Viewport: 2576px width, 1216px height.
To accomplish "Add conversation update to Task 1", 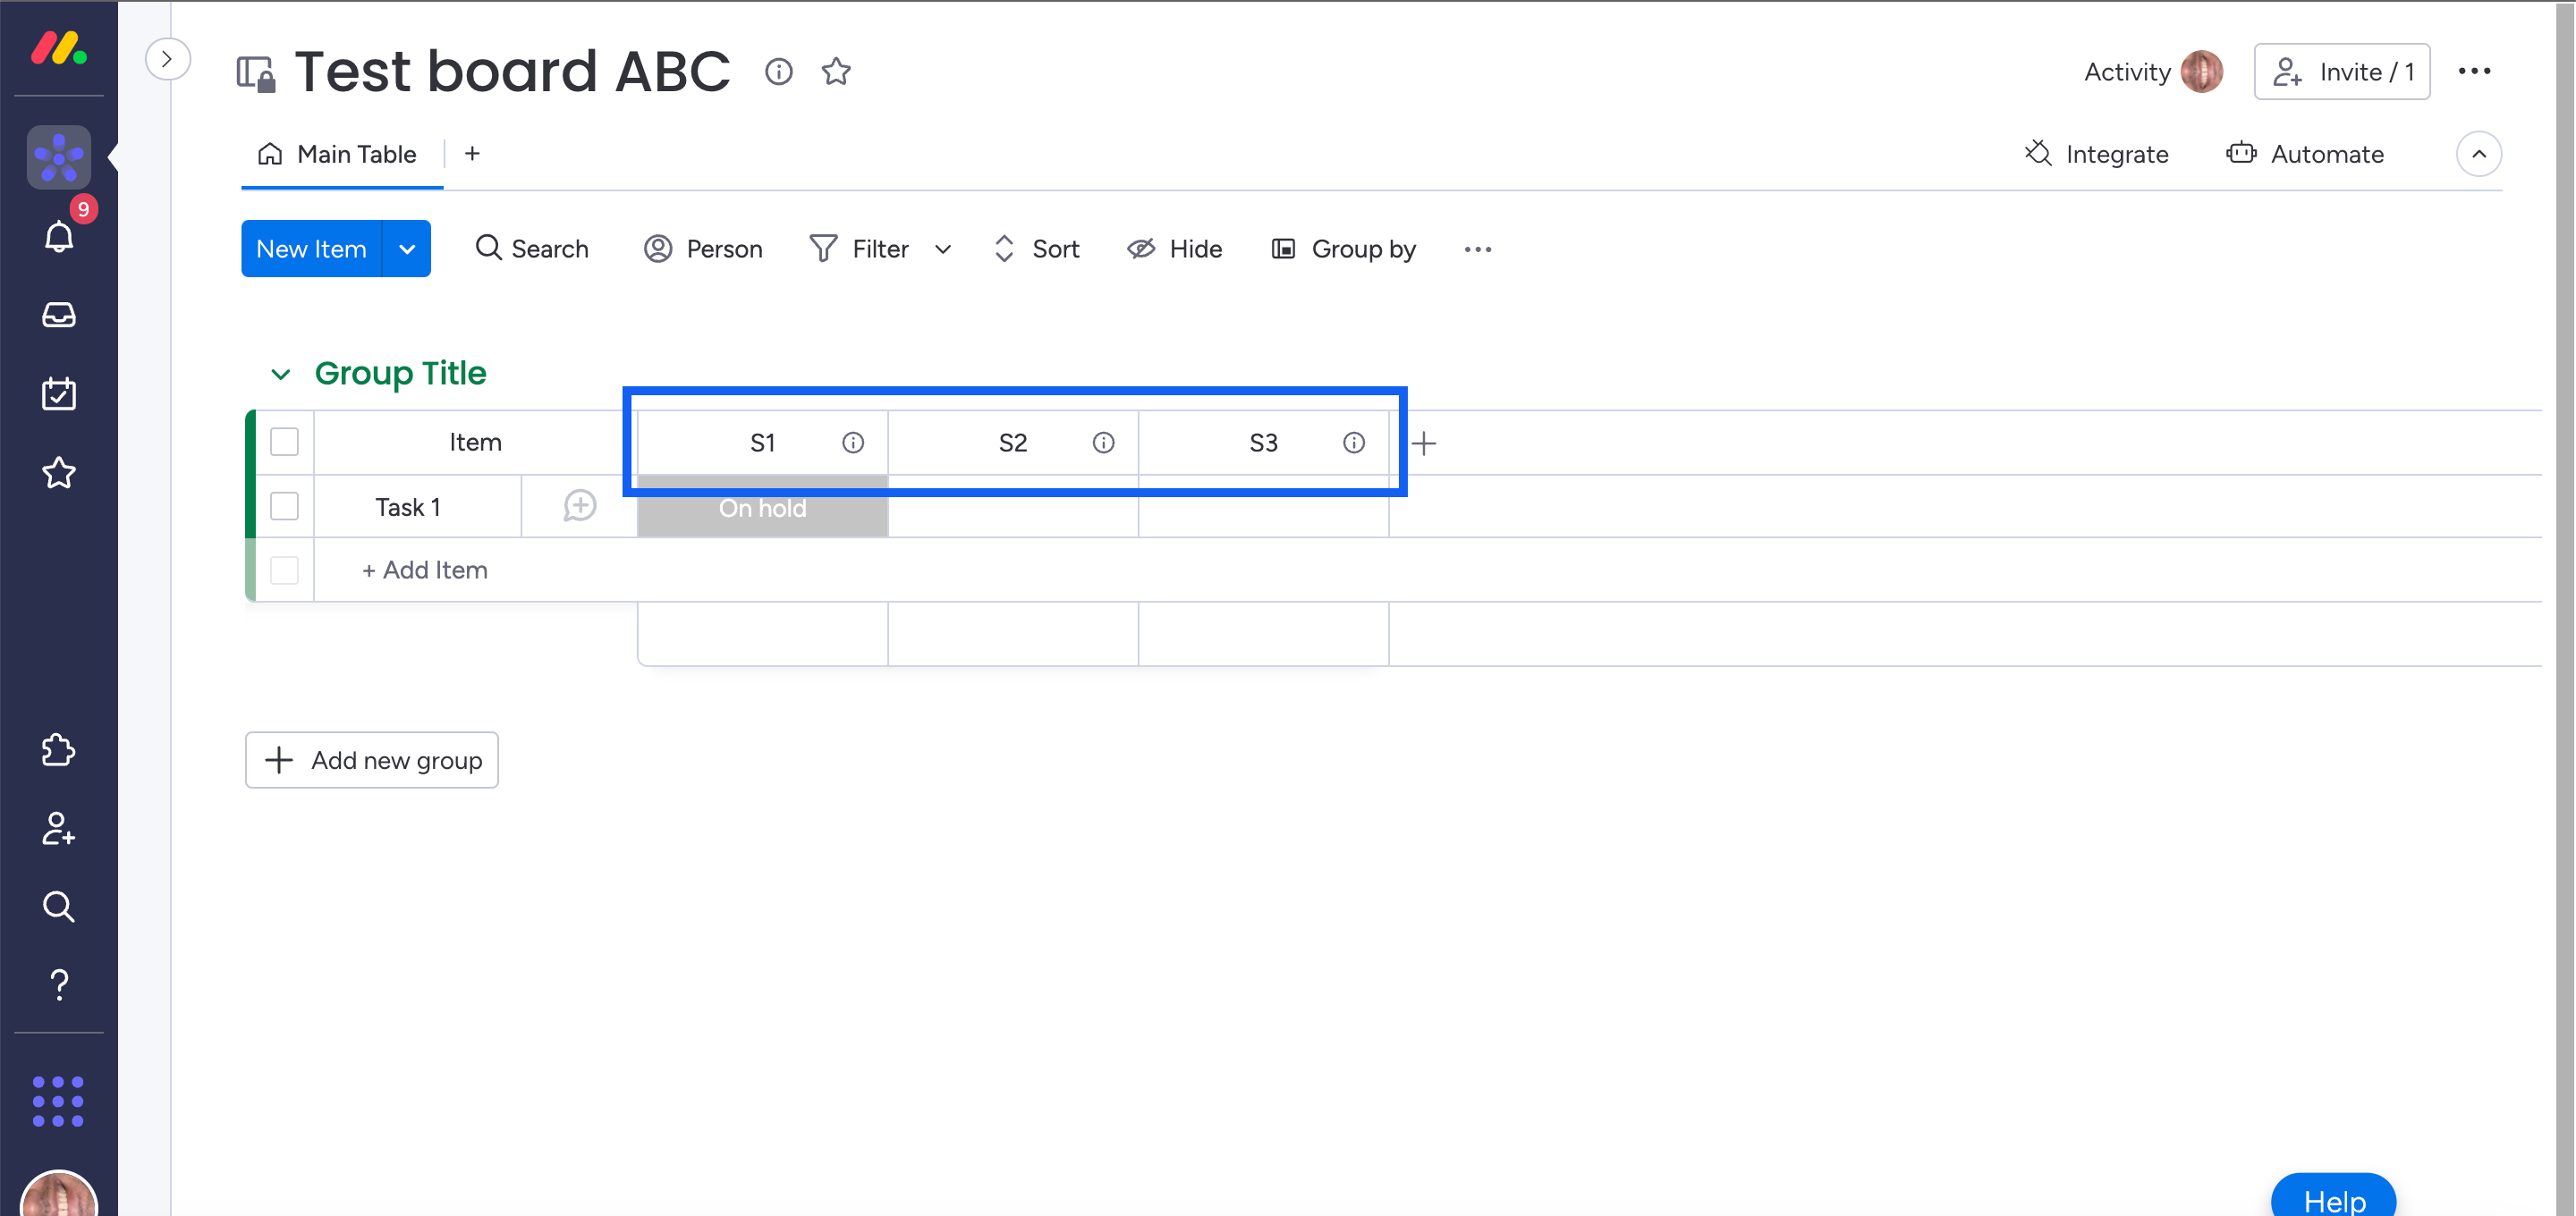I will 580,506.
